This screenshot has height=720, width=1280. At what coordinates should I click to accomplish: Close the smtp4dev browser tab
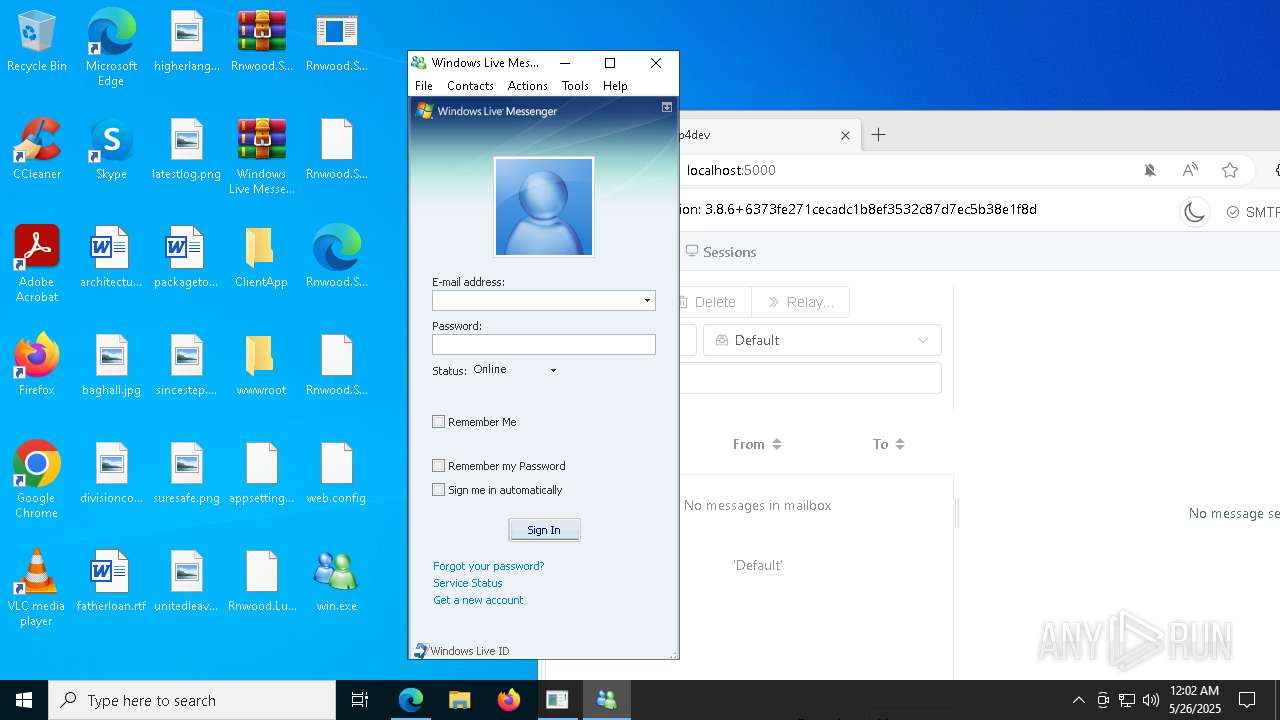tap(845, 135)
